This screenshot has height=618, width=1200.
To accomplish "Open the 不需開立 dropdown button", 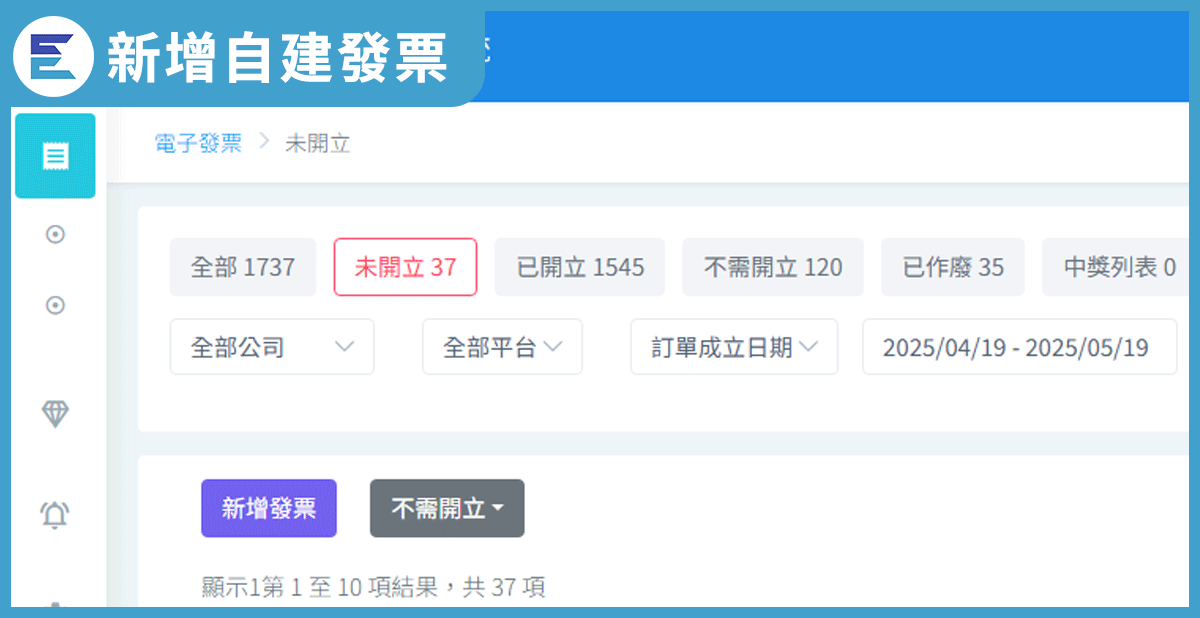I will tap(447, 508).
